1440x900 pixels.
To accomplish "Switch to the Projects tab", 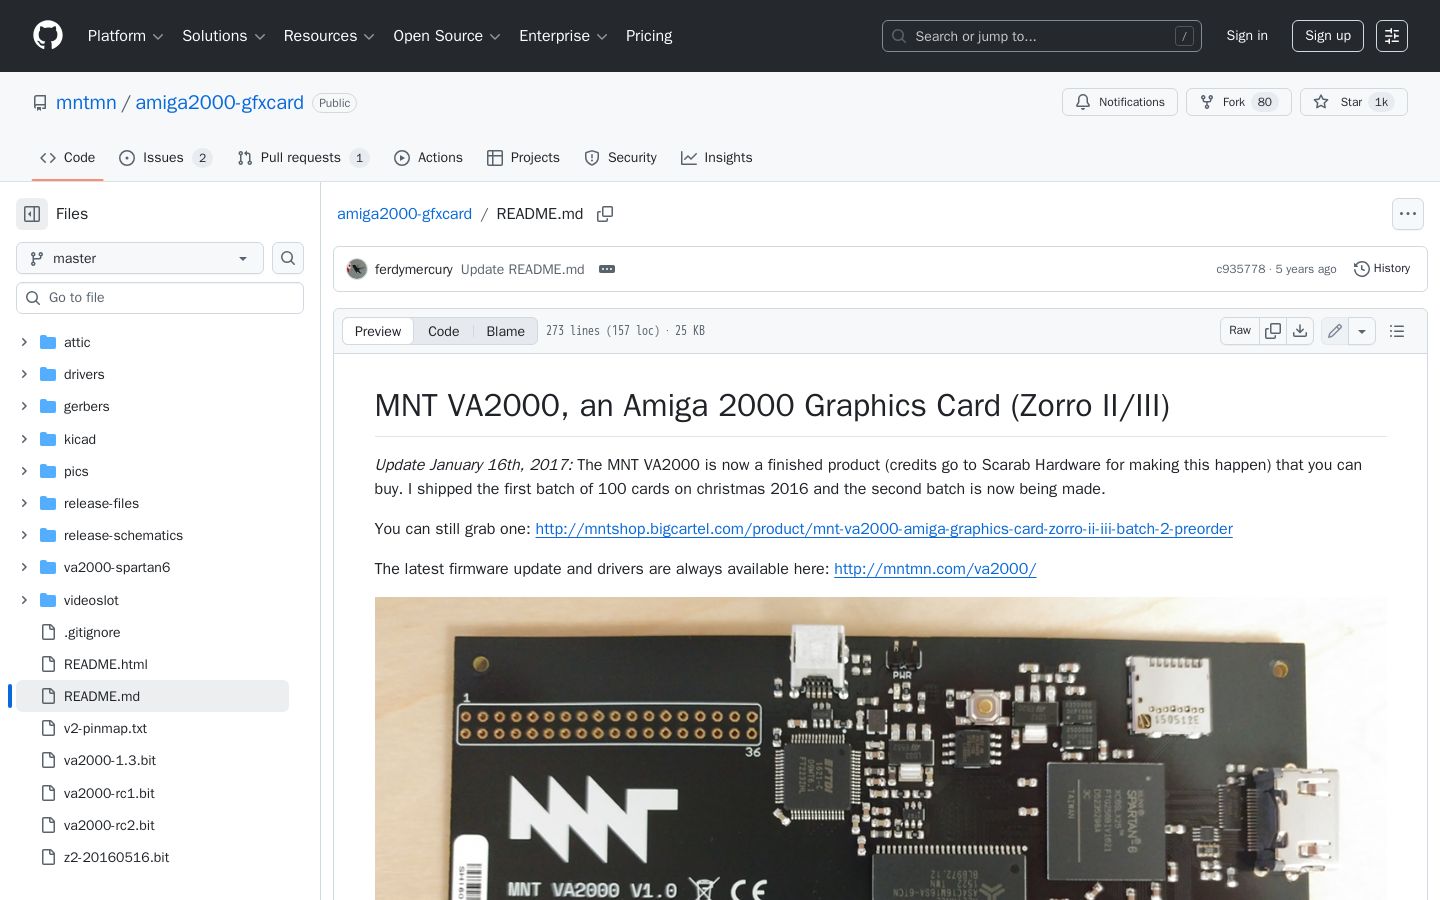I will pos(523,158).
